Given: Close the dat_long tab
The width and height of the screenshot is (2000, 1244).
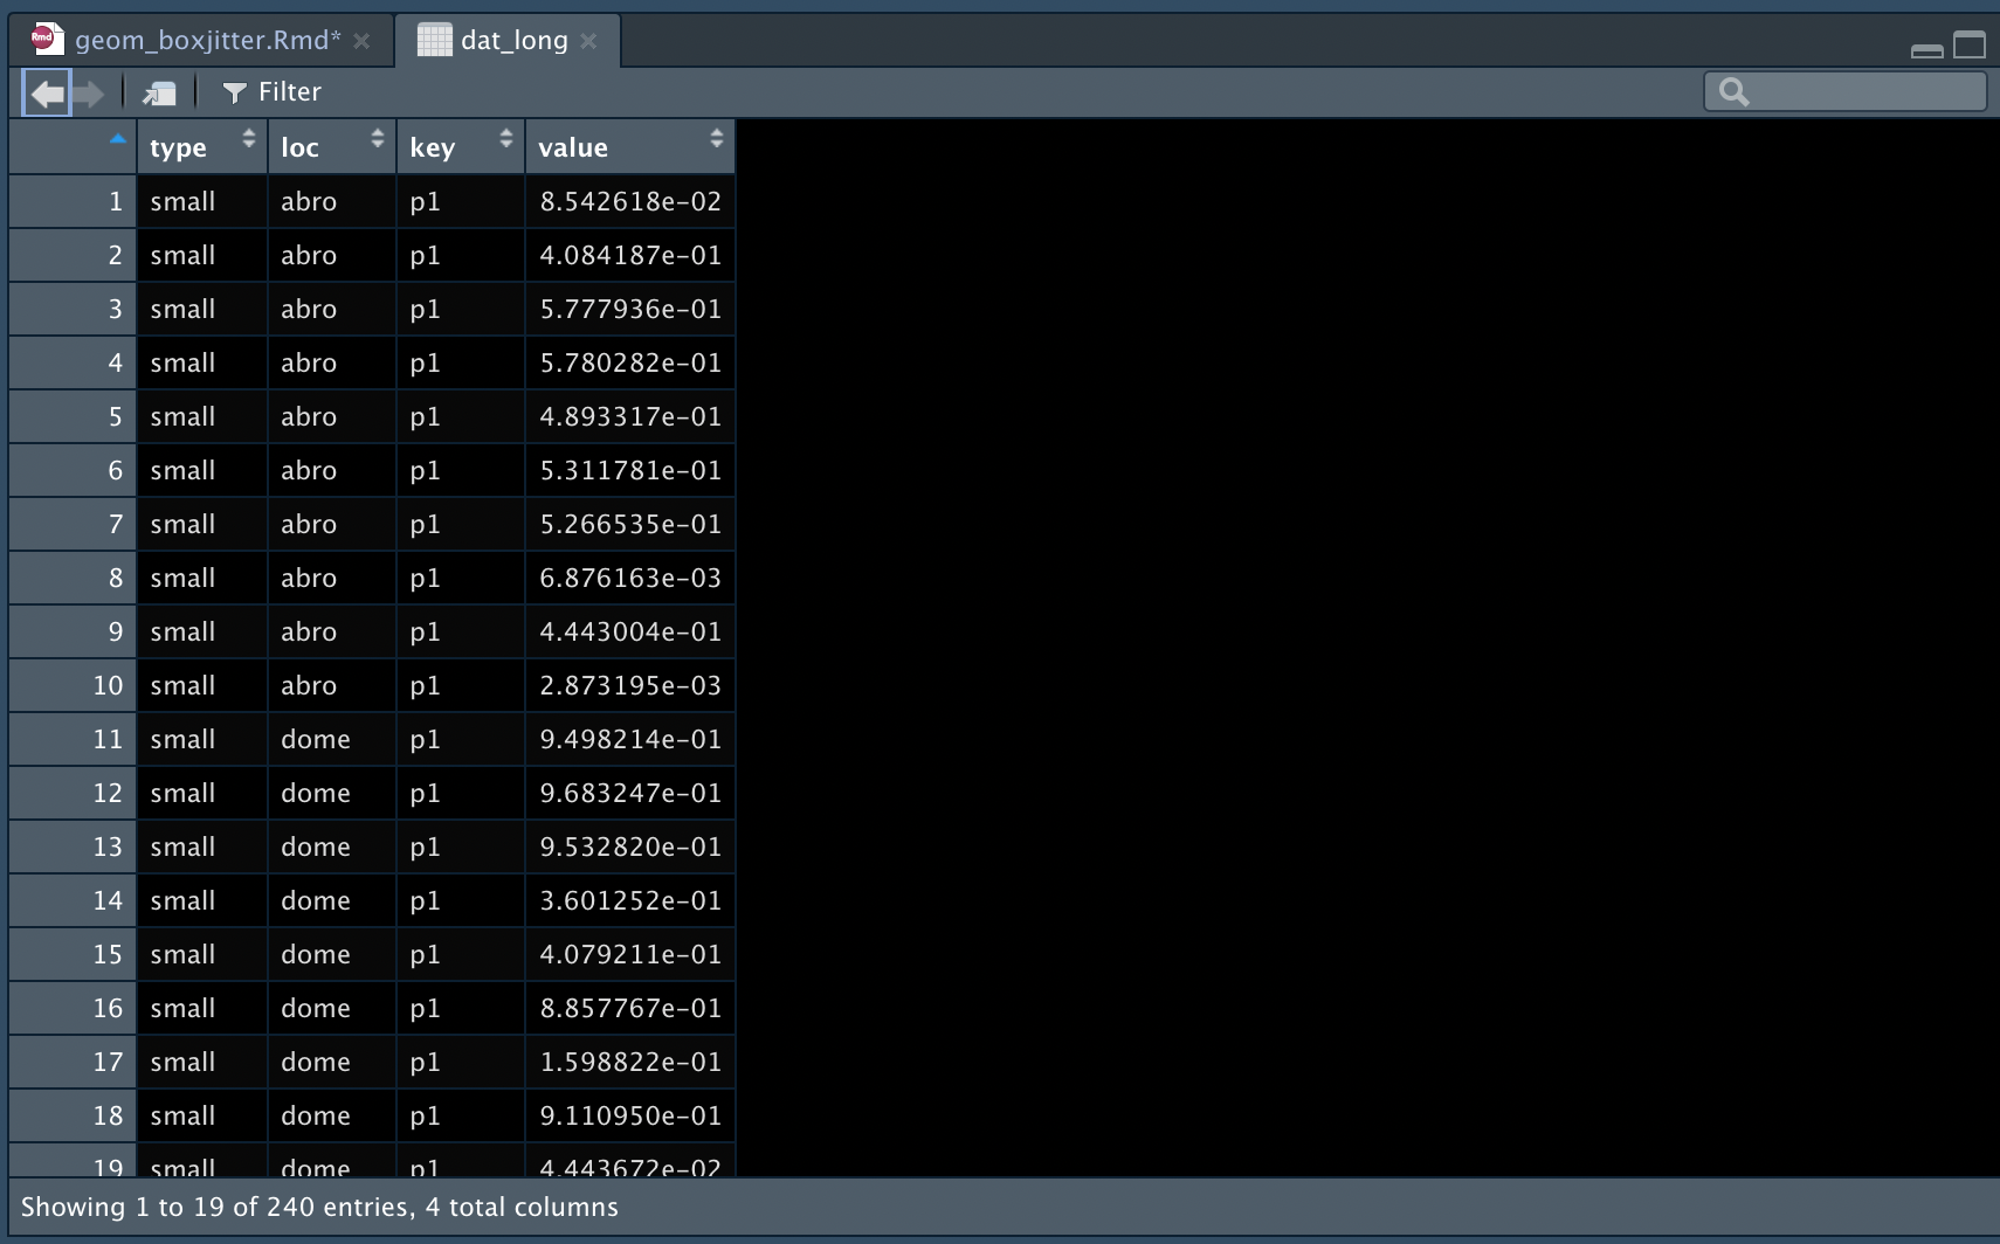Looking at the screenshot, I should click(x=589, y=41).
